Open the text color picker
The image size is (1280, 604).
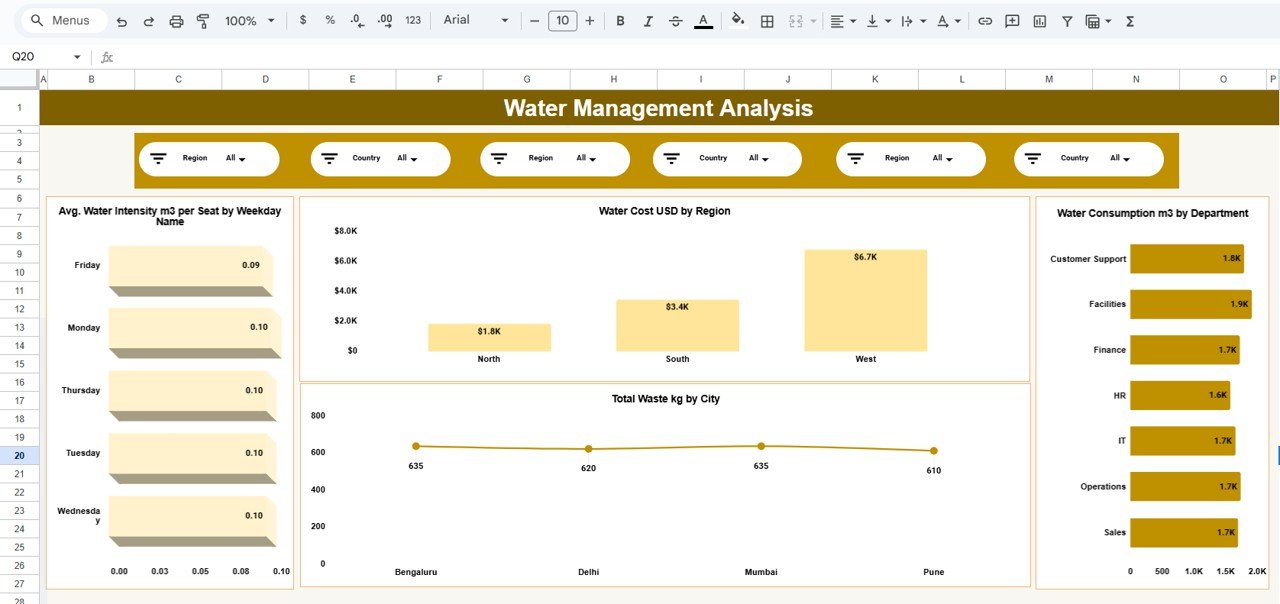[703, 20]
